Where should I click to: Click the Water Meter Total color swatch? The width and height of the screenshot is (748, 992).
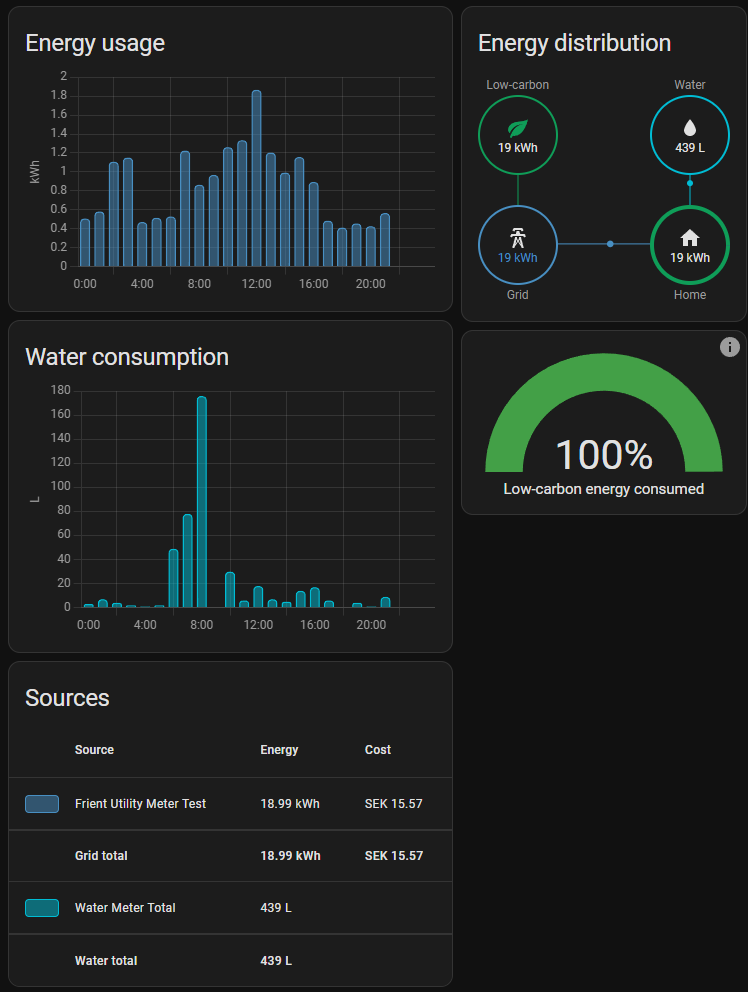[41, 907]
